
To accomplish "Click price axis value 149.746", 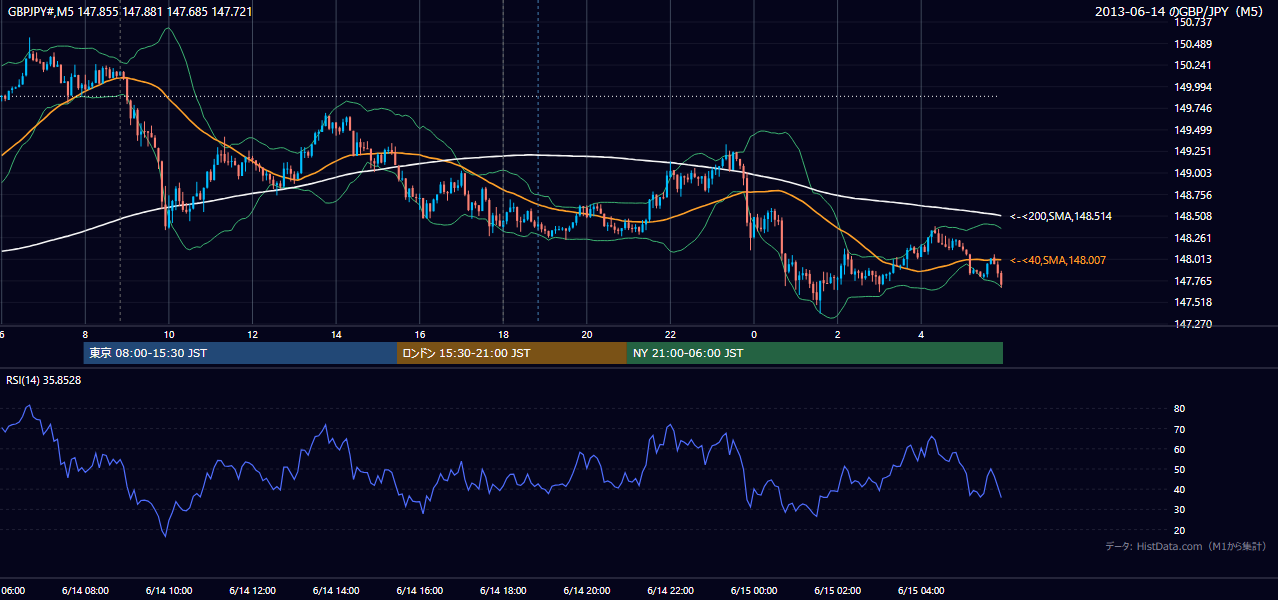I will point(1193,108).
